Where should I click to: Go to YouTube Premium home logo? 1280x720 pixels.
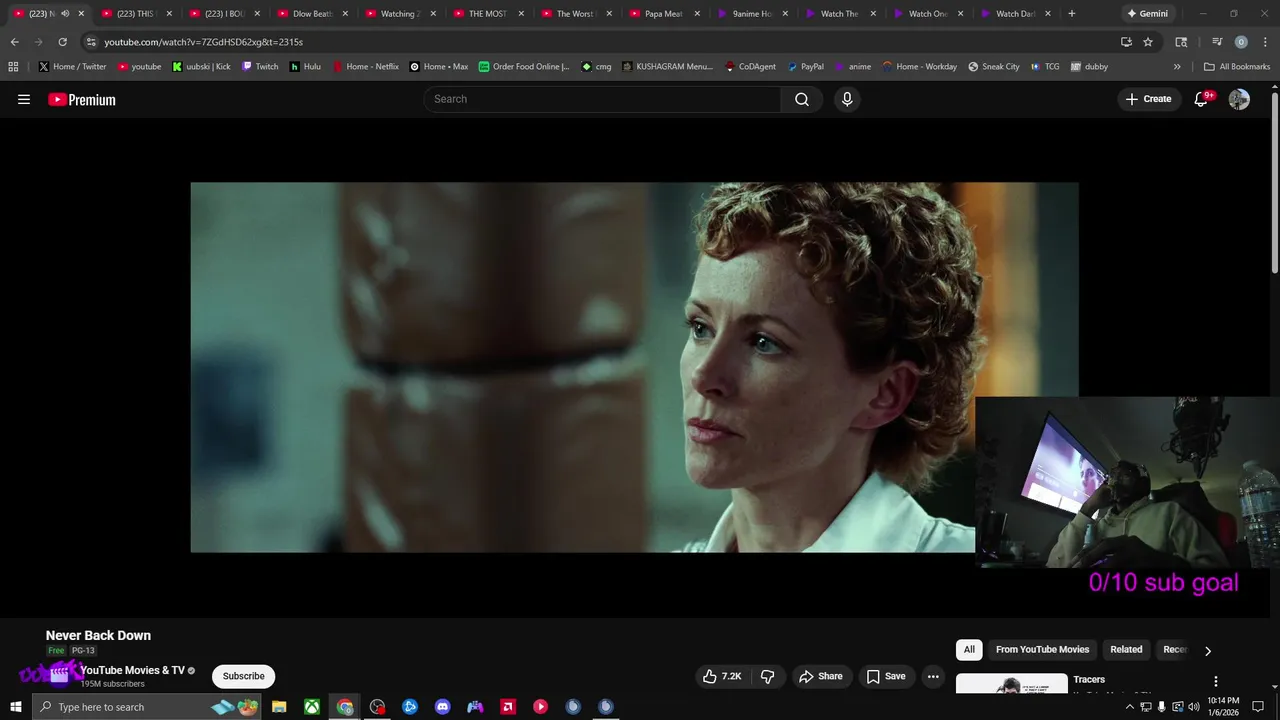click(x=82, y=100)
